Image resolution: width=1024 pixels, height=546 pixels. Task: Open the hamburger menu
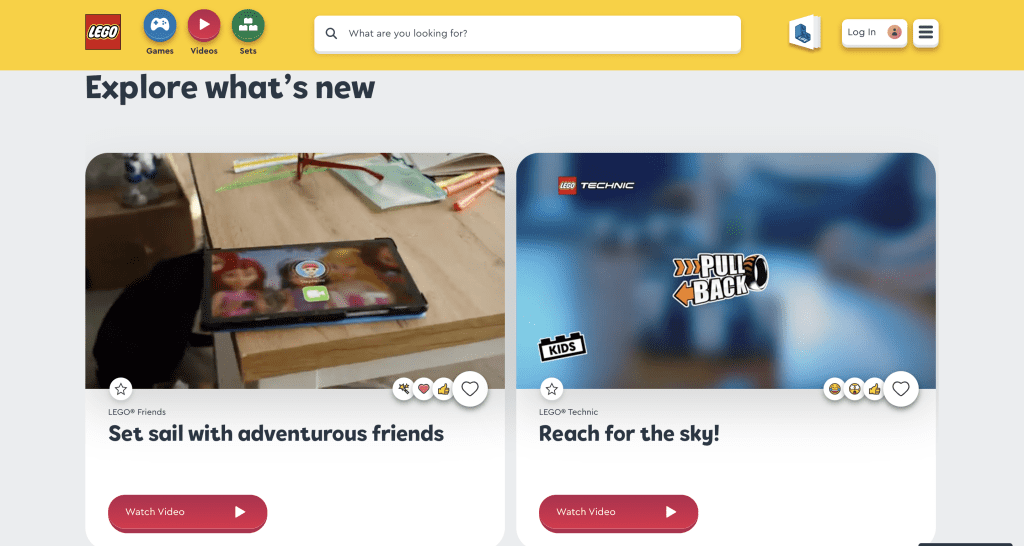[925, 32]
